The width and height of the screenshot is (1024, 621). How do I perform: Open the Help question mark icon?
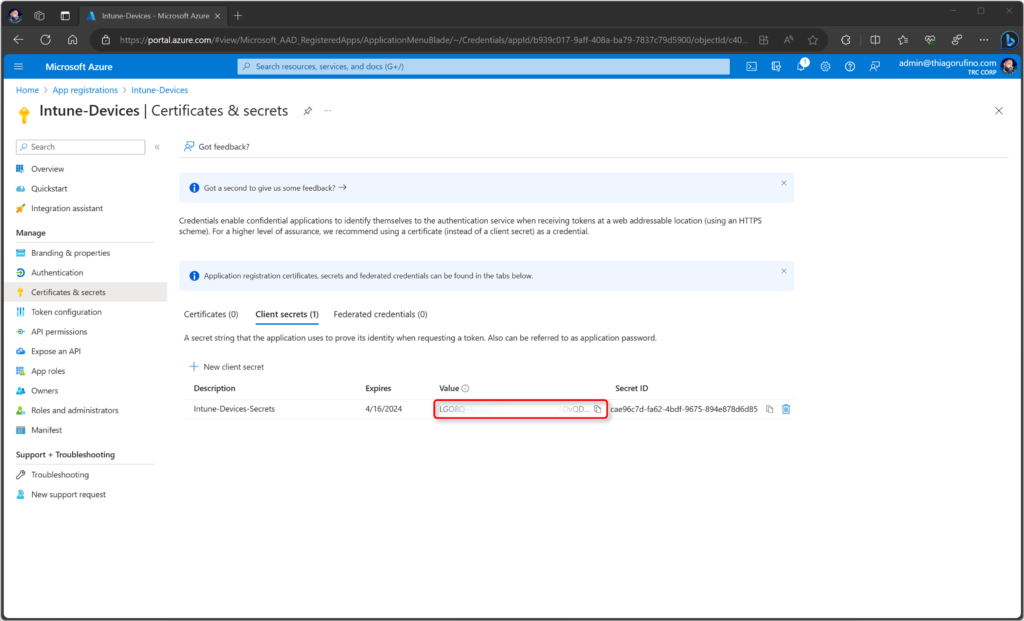click(x=851, y=66)
